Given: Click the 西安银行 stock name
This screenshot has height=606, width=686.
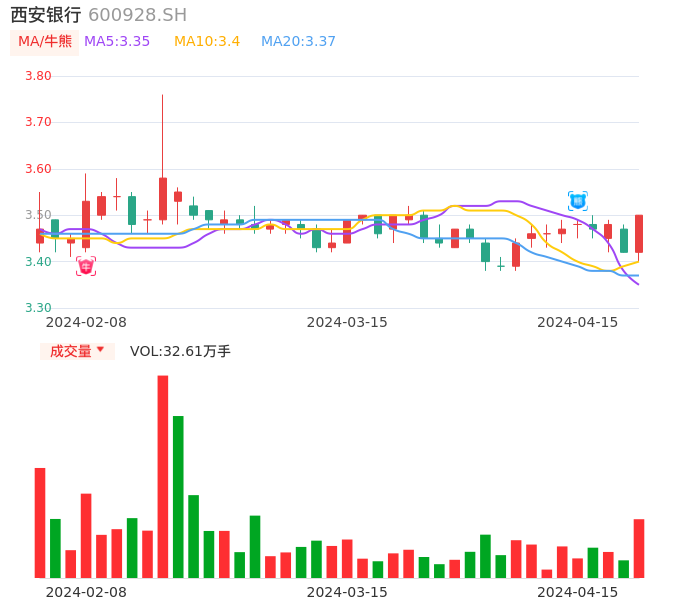Looking at the screenshot, I should pos(46,15).
